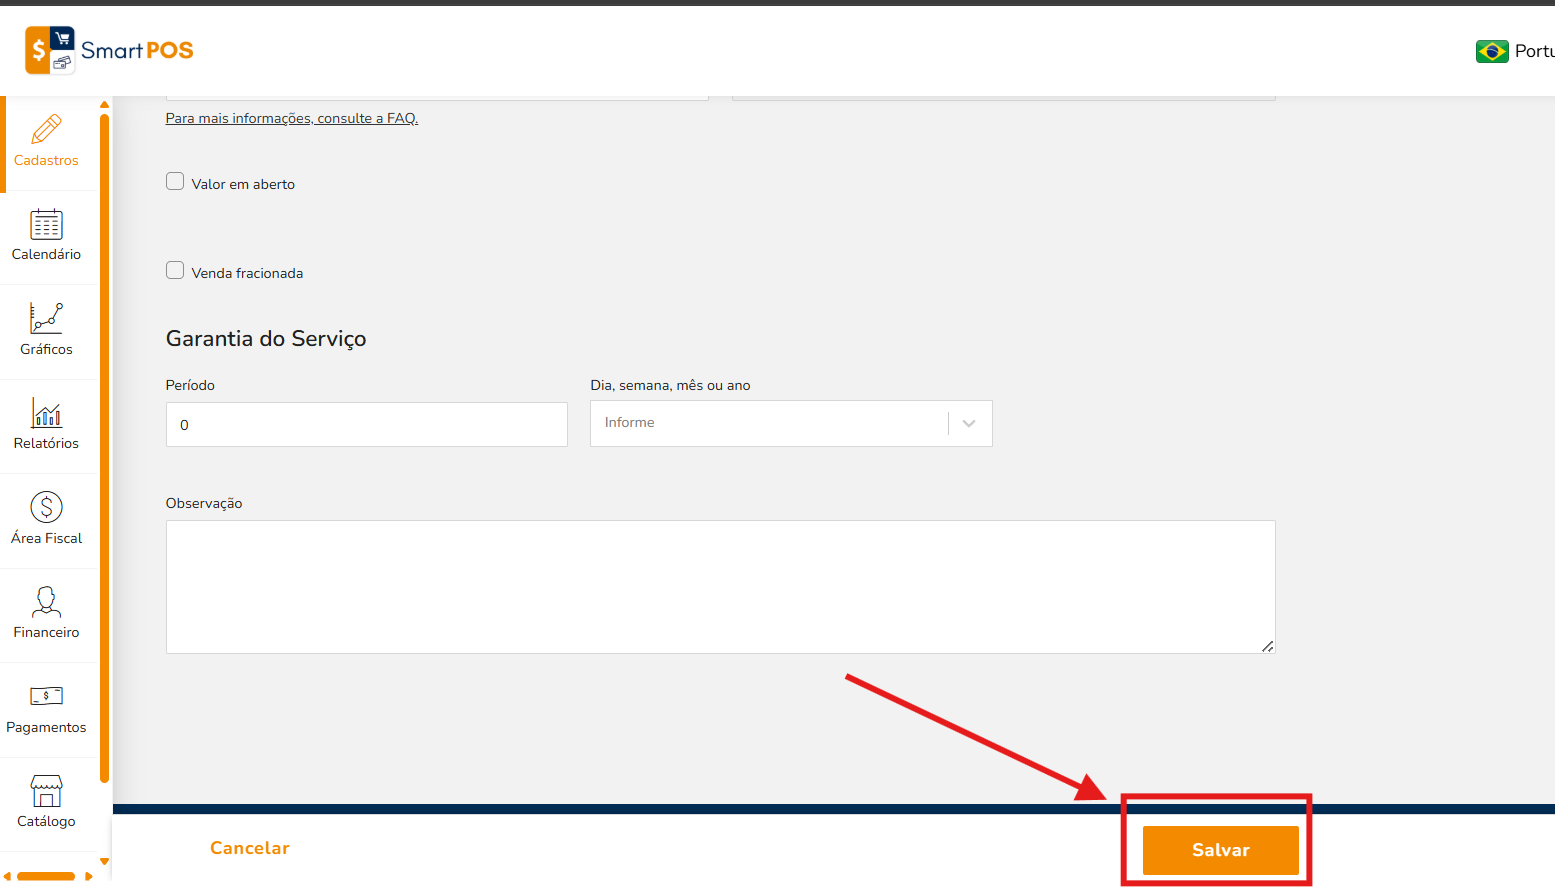Click the Observação resize handle
The width and height of the screenshot is (1555, 887).
1267,646
